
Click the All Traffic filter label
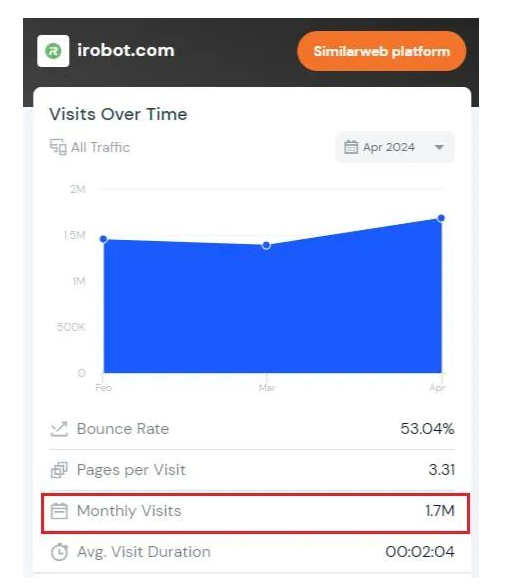point(100,147)
